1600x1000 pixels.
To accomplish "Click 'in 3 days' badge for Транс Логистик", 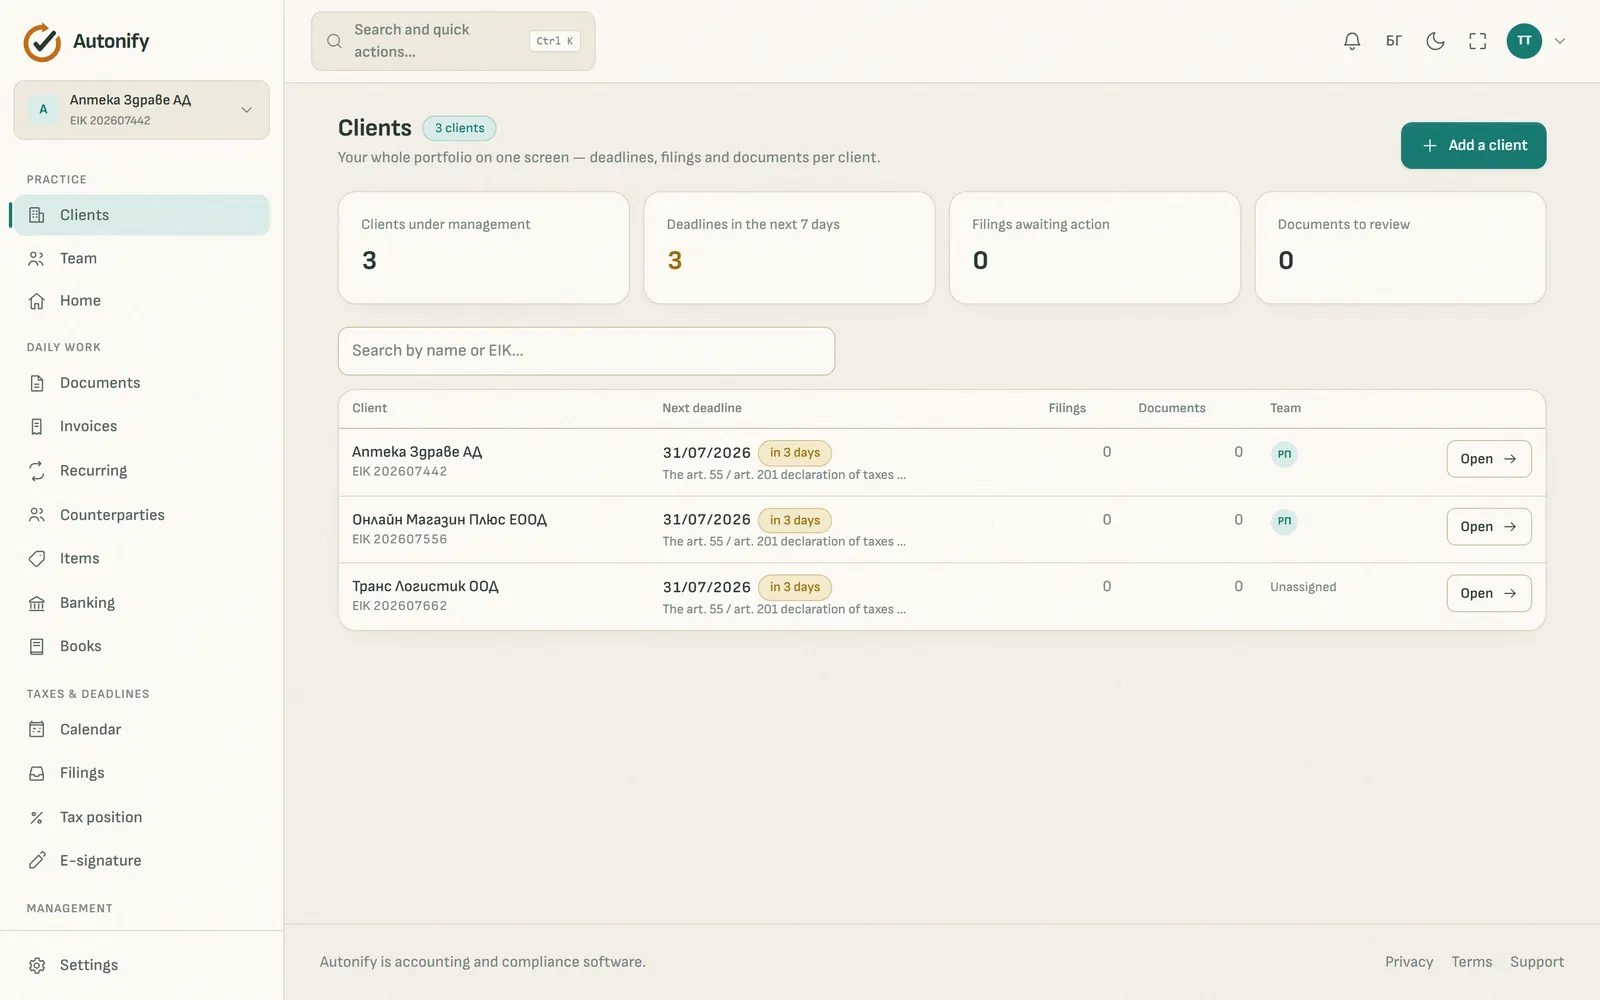I will click(795, 587).
